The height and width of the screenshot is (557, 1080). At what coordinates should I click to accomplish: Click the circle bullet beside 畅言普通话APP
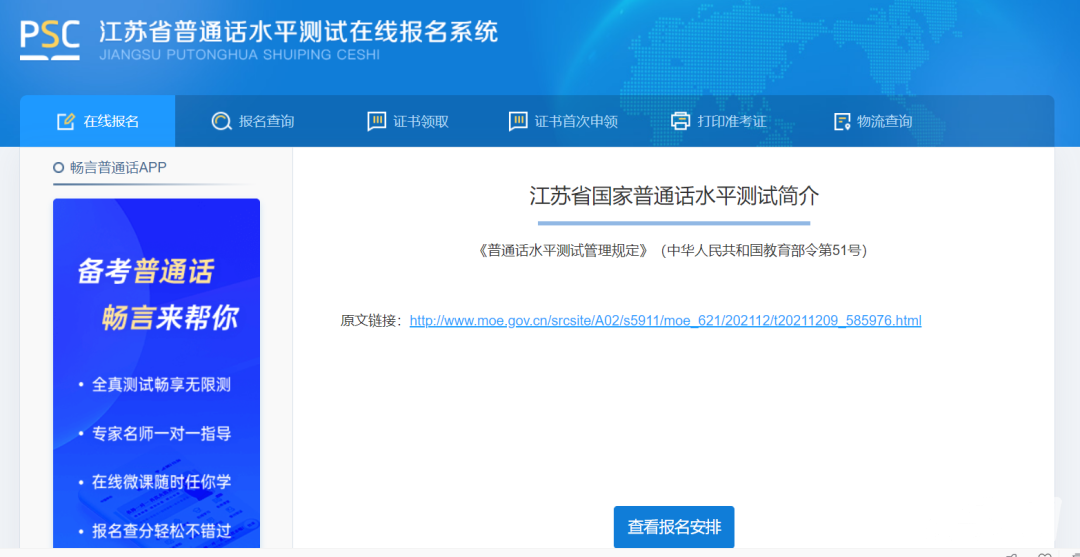(x=59, y=167)
